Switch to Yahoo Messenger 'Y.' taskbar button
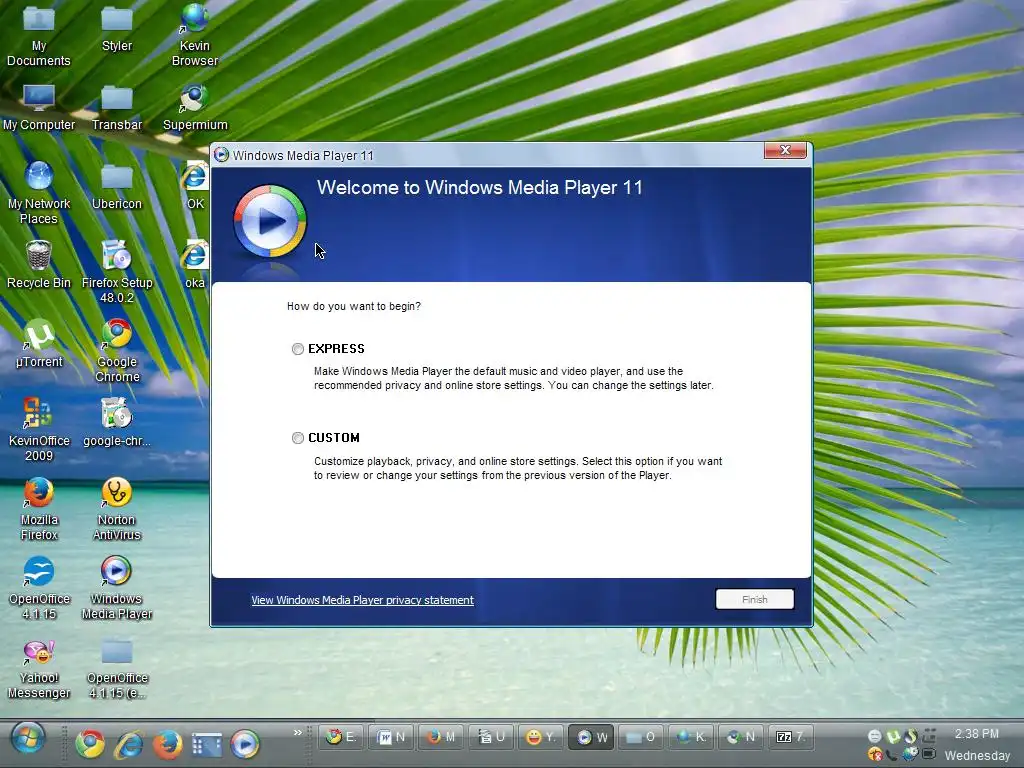Image resolution: width=1024 pixels, height=768 pixels. coord(541,737)
